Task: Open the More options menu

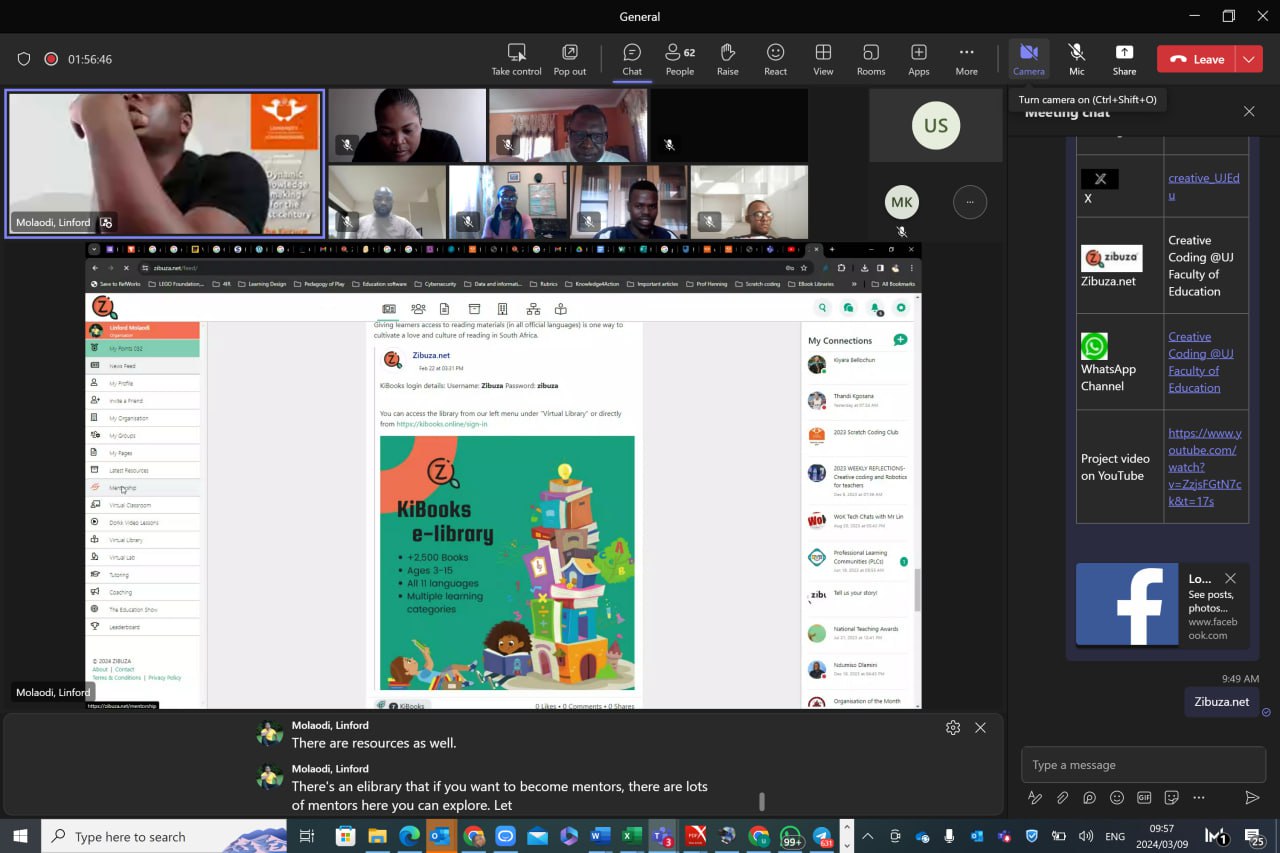Action: [966, 59]
